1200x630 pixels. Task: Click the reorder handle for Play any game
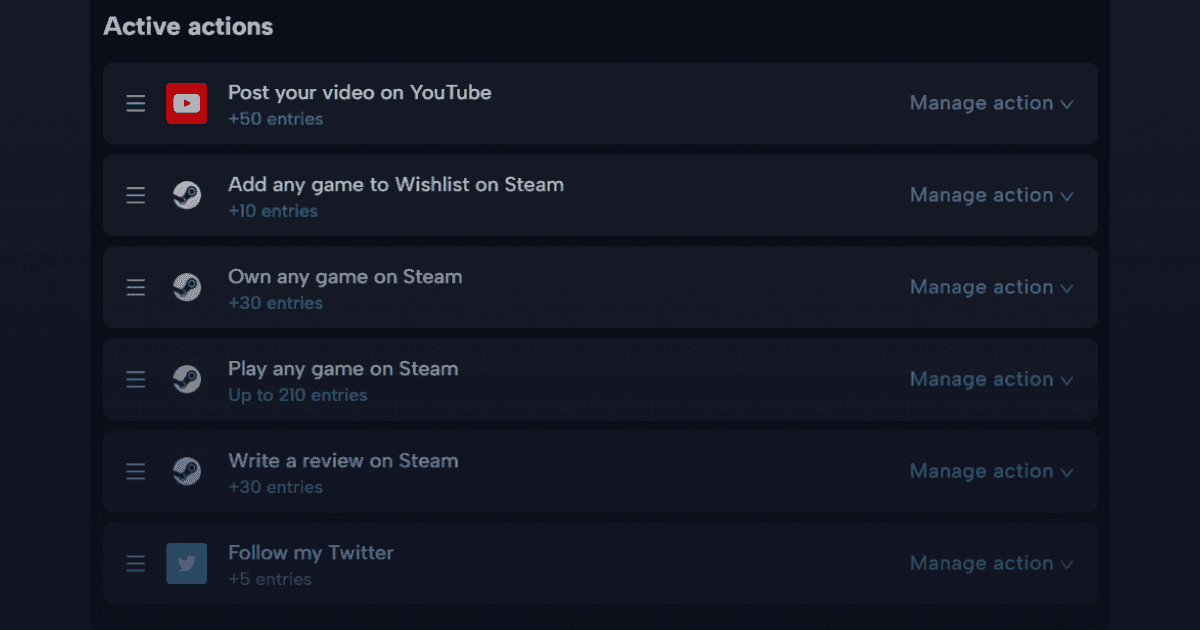pyautogui.click(x=136, y=379)
